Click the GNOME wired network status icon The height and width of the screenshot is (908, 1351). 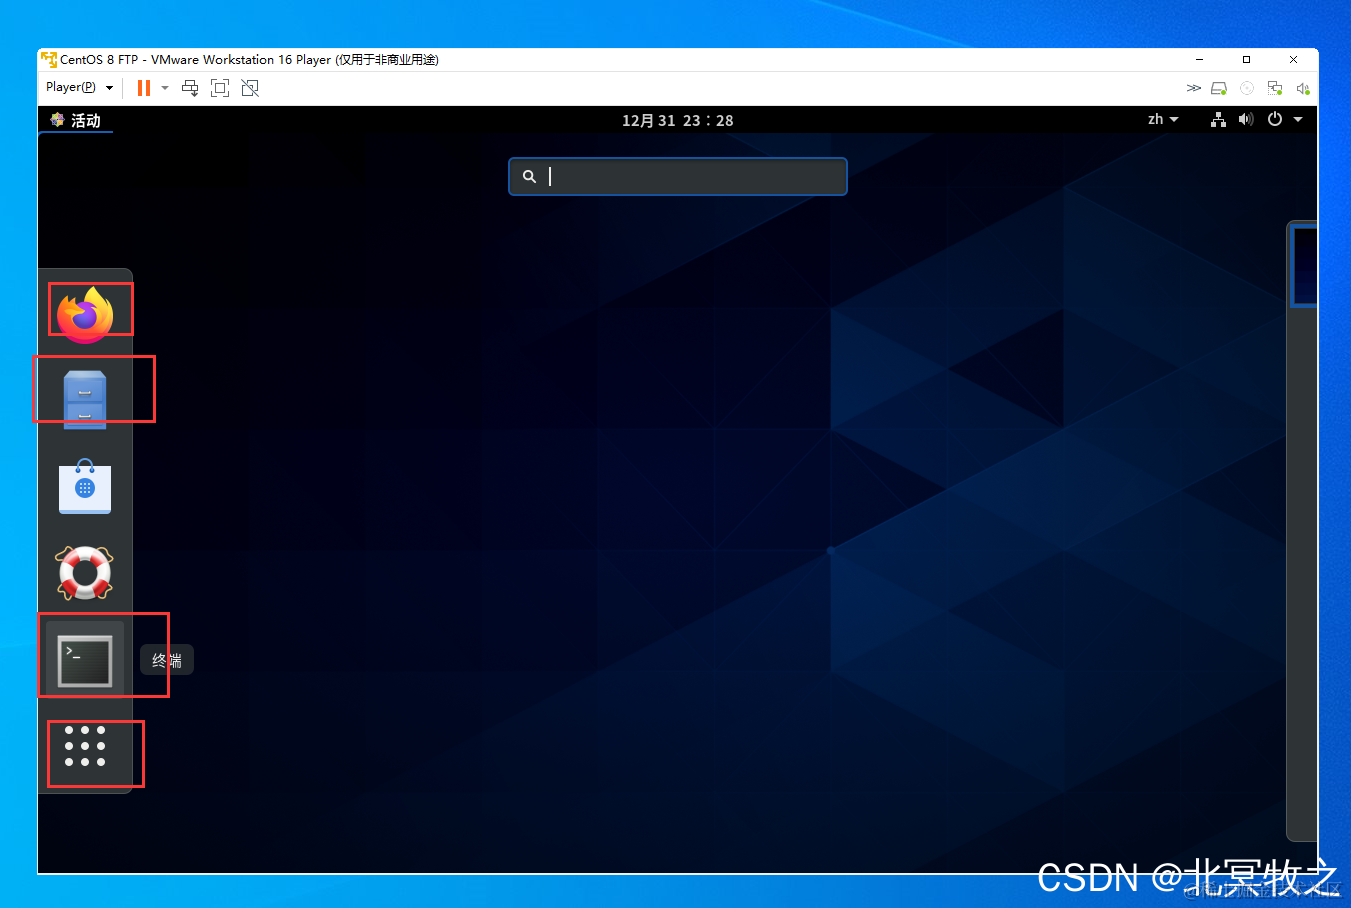point(1218,119)
